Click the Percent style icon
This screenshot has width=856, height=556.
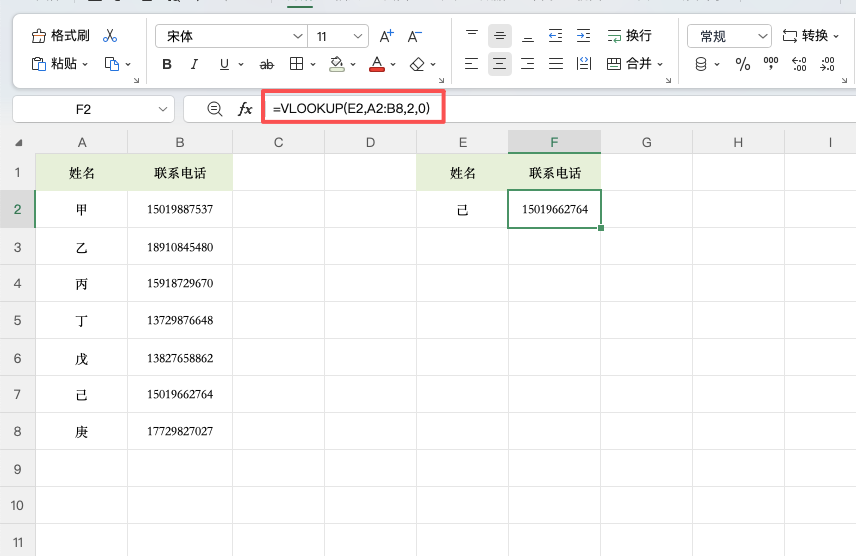click(x=742, y=64)
